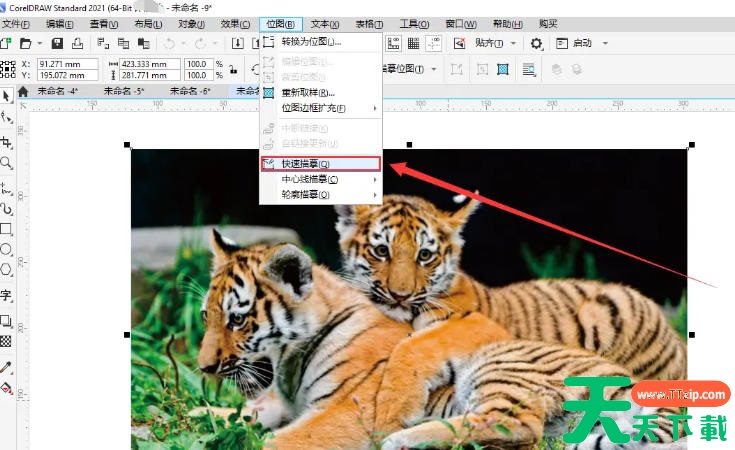Open the 文件 File menu

(15, 24)
